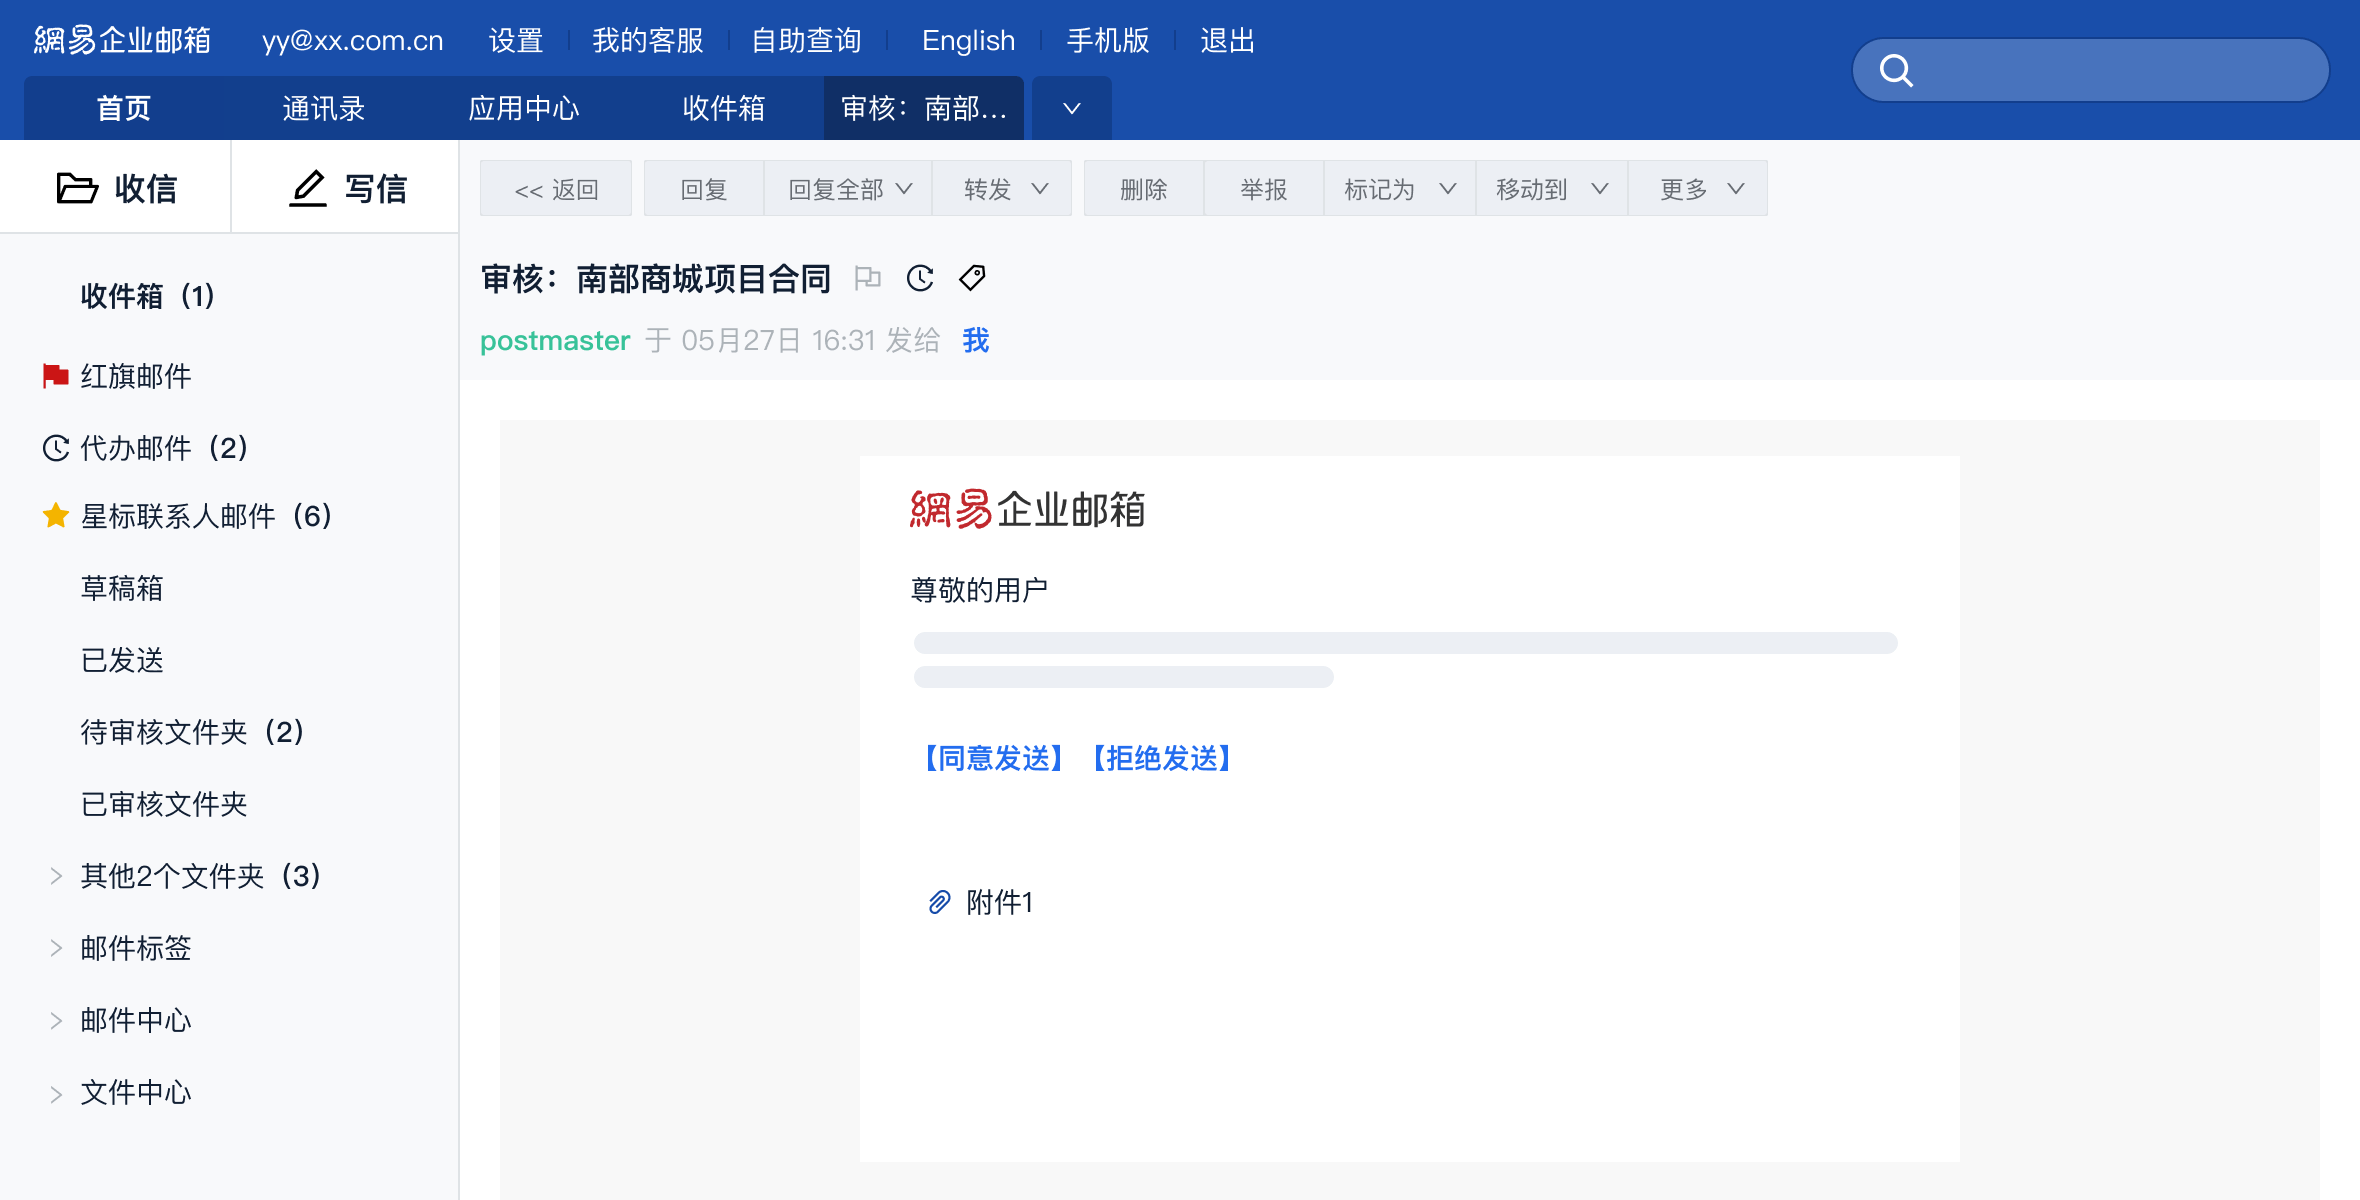Viewport: 2360px width, 1200px height.
Task: Expand 其他2个文件夹 folder group
Action: 56,876
